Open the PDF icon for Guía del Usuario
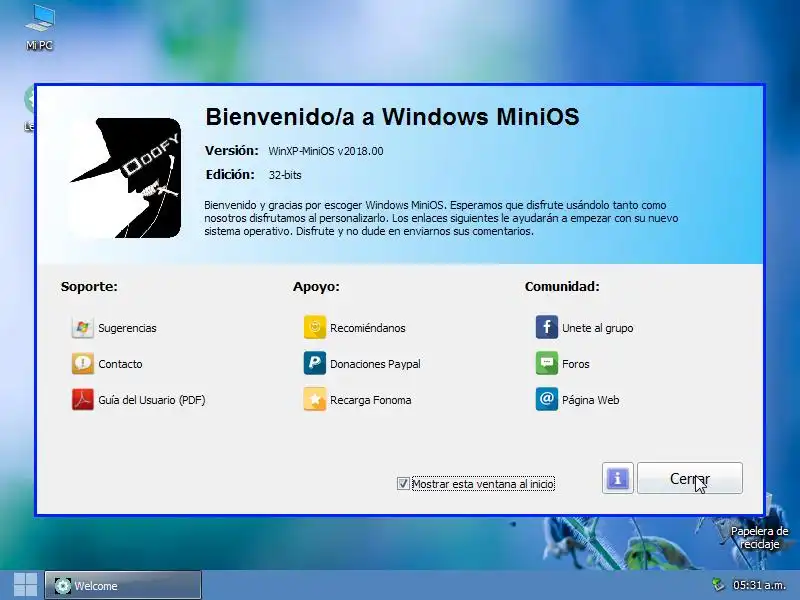Screen dimensions: 800x600 pos(83,400)
